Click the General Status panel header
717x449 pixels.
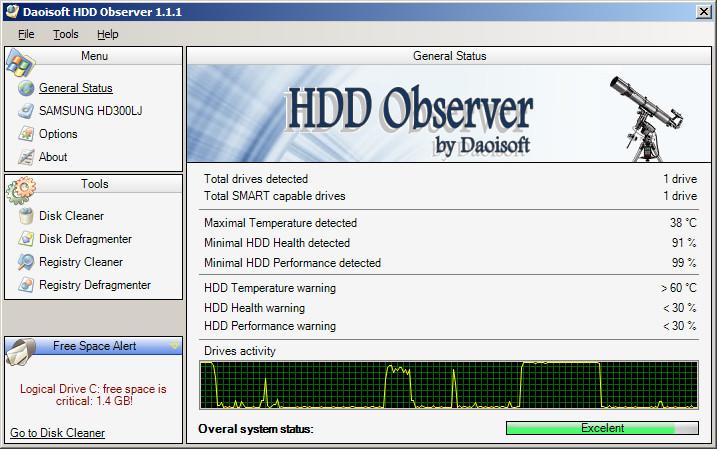coord(449,56)
